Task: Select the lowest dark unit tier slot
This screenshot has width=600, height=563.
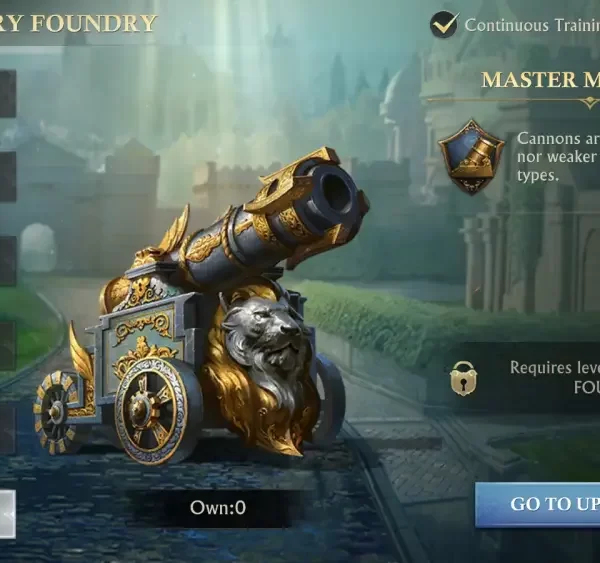Action: pos(8,430)
